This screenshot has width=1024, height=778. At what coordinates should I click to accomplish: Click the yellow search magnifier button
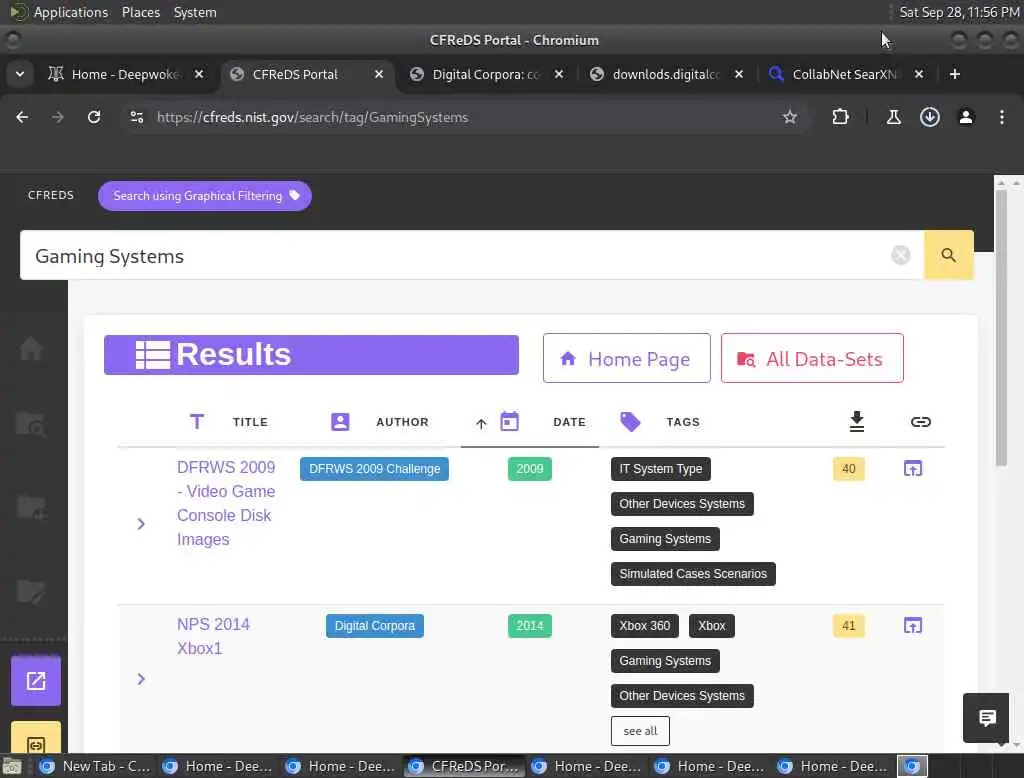pos(948,255)
